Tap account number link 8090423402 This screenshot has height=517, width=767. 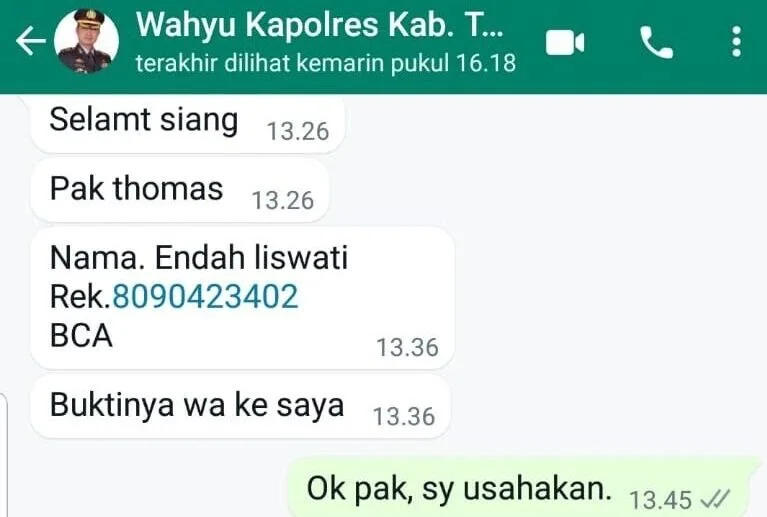coord(205,296)
